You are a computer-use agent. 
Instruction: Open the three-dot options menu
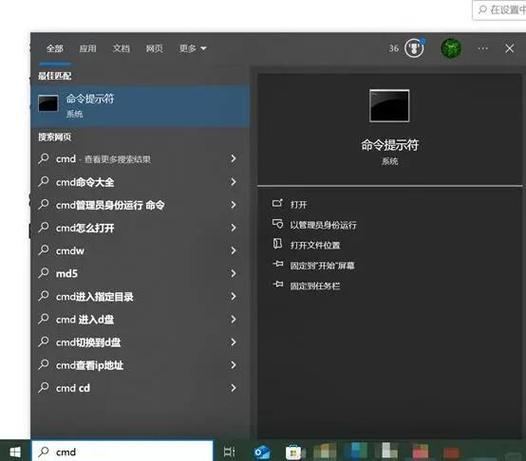pyautogui.click(x=483, y=49)
